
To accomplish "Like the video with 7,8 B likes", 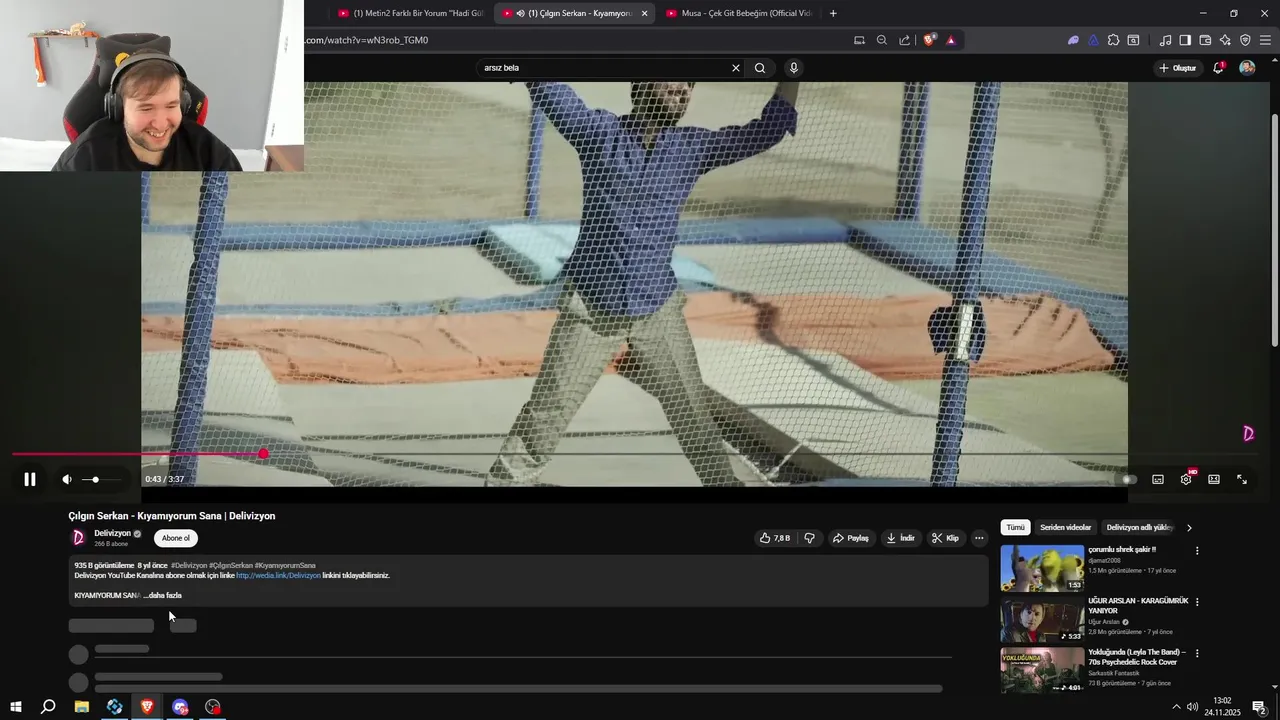I will pos(775,538).
